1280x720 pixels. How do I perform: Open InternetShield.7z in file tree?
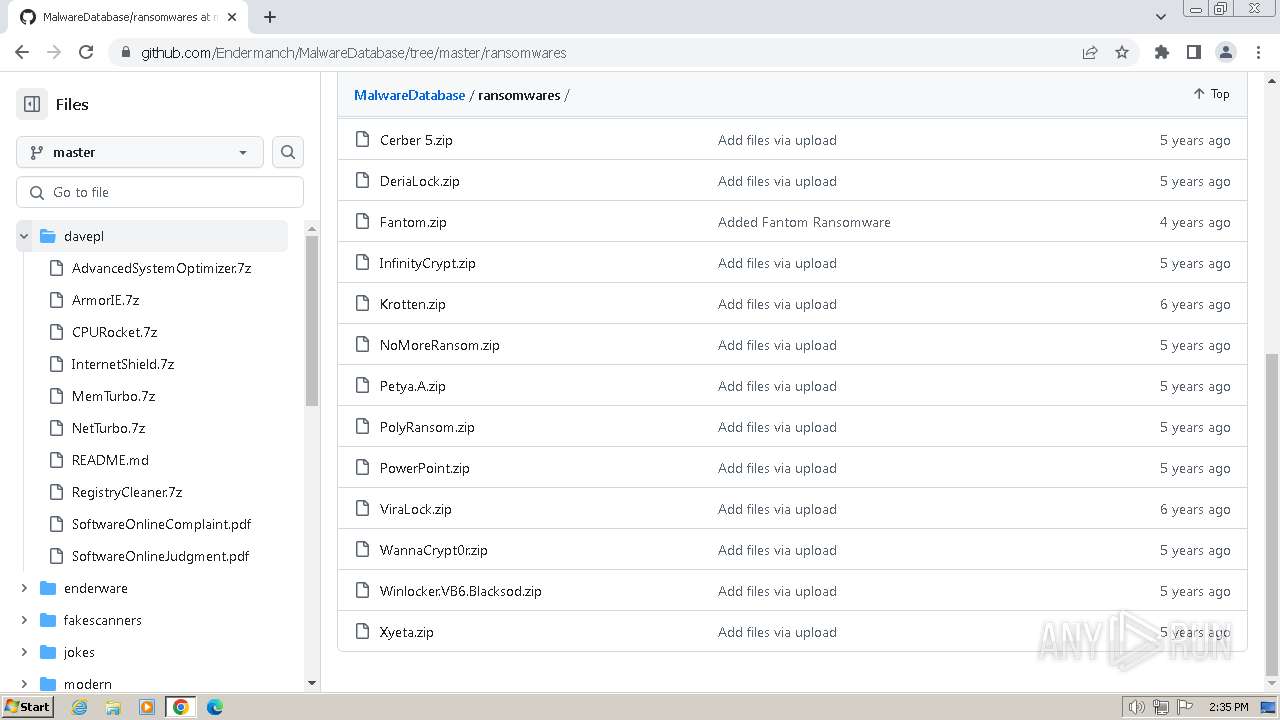tap(122, 364)
